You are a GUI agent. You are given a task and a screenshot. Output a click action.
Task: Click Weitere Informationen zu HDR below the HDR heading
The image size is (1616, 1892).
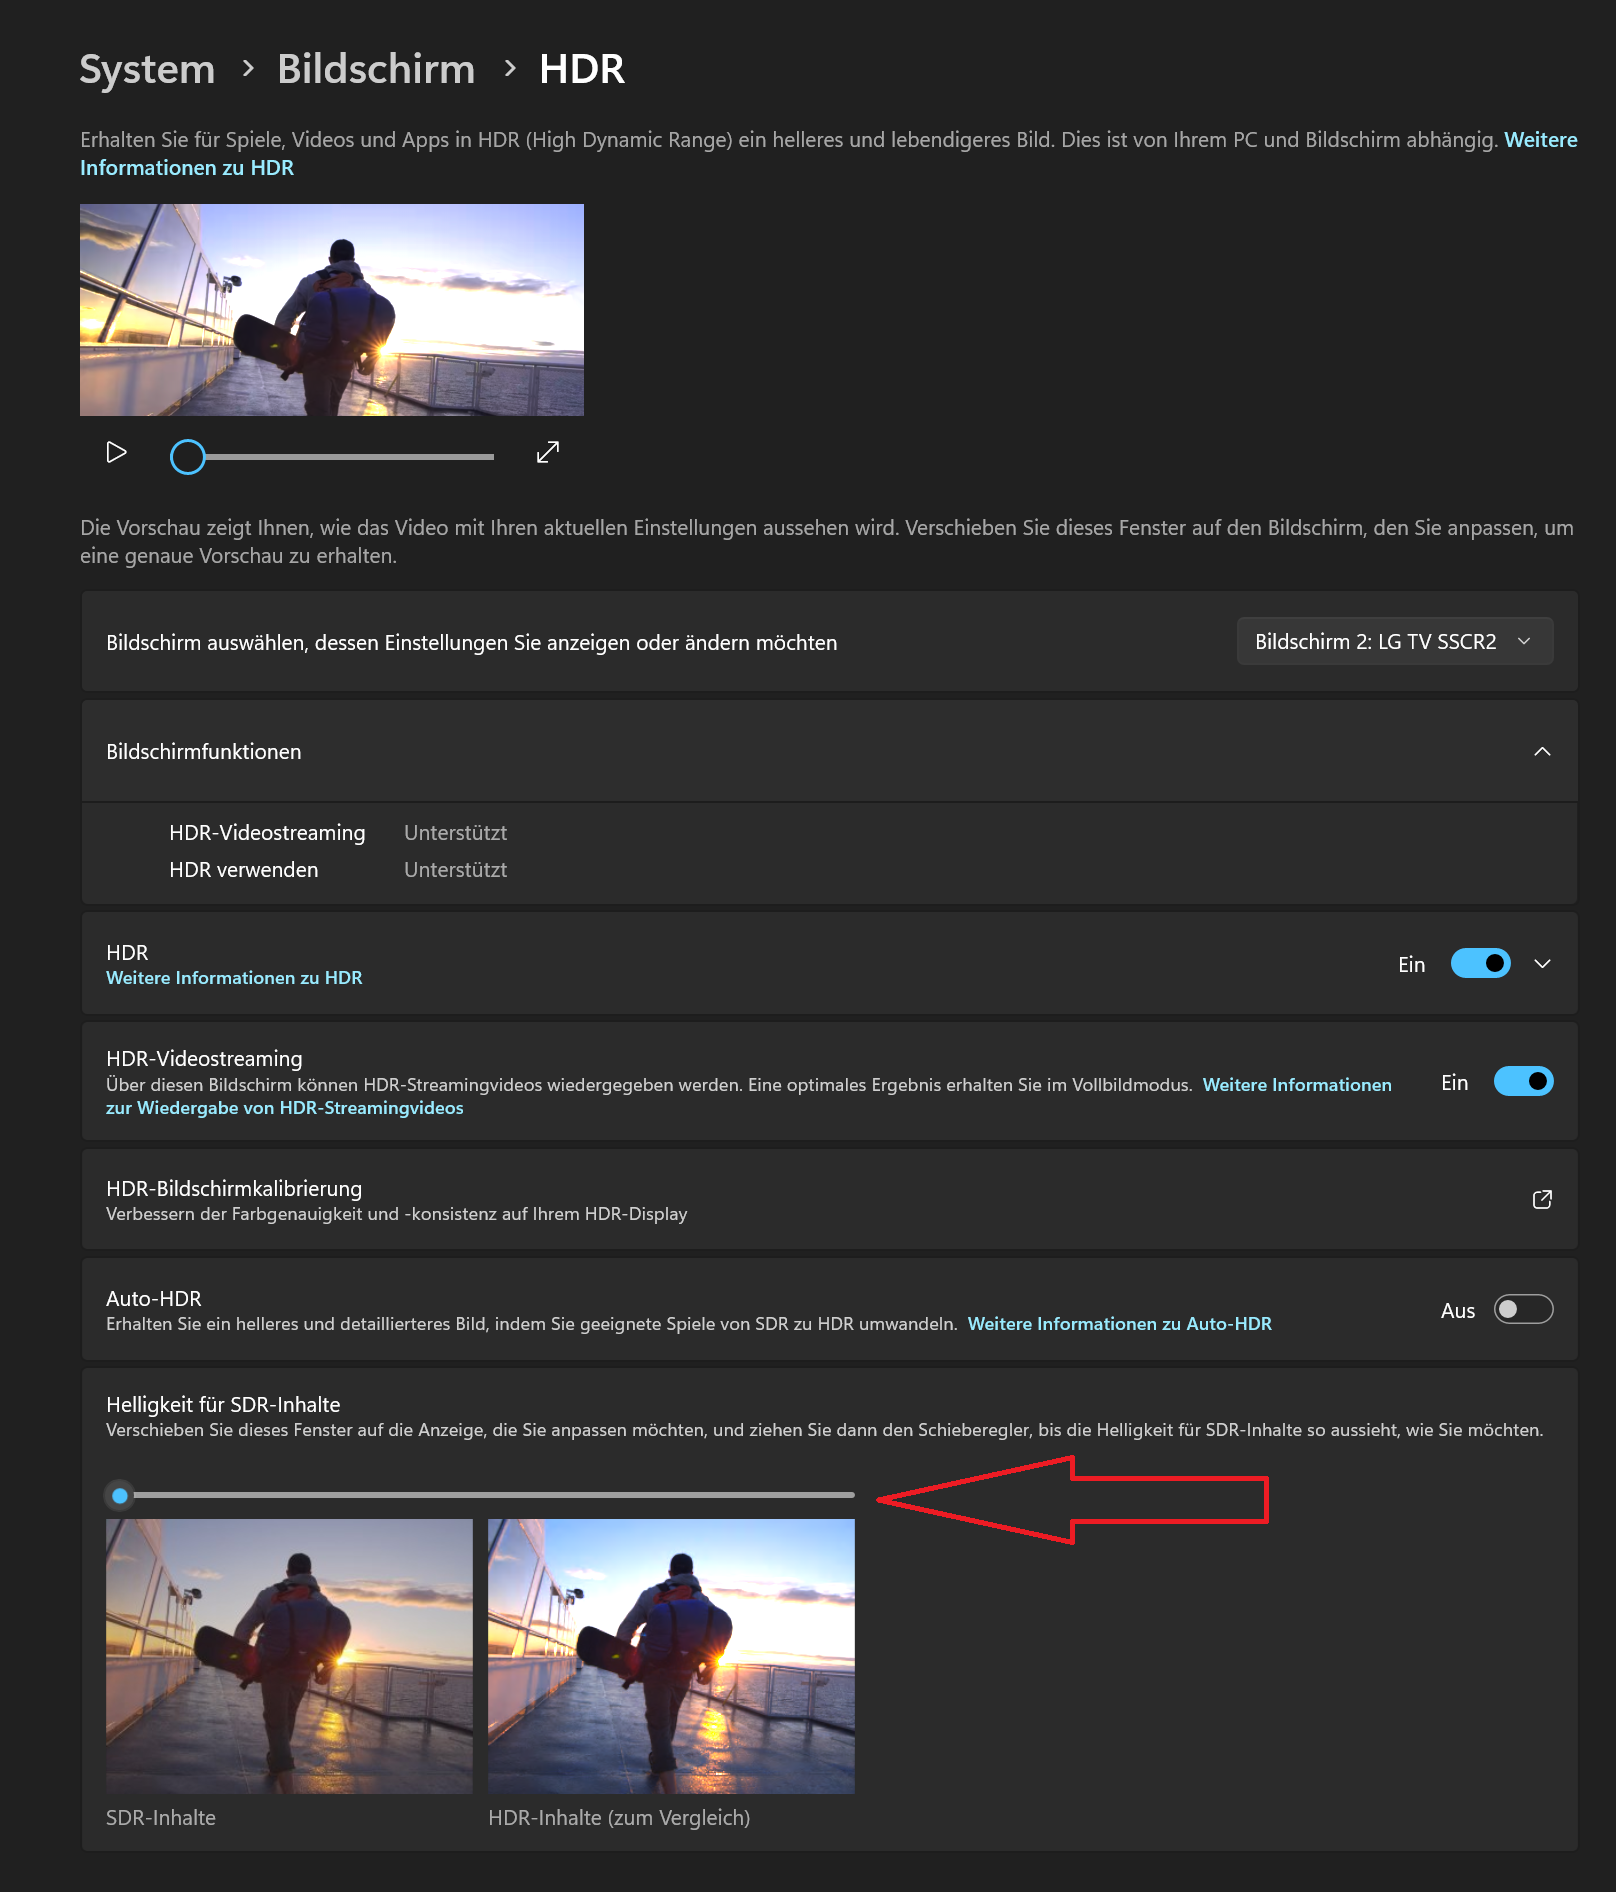[234, 977]
